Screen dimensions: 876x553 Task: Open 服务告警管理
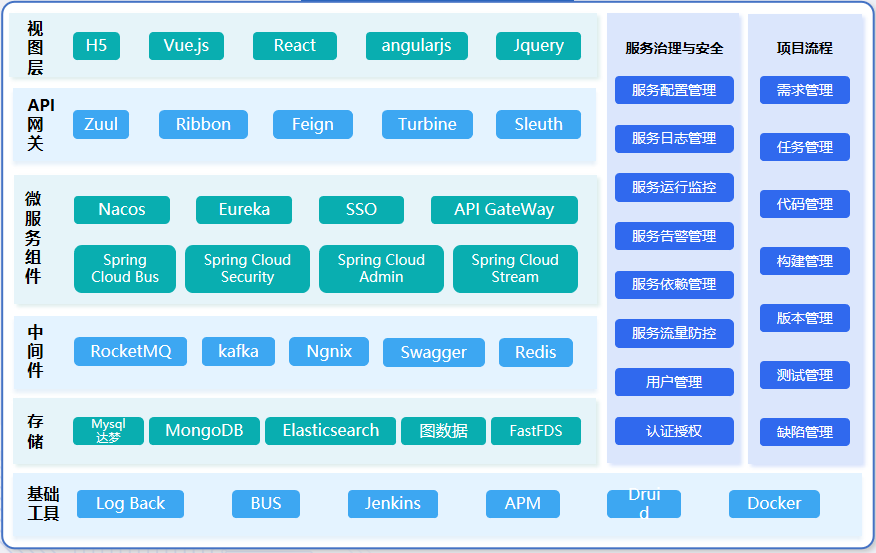pos(674,236)
